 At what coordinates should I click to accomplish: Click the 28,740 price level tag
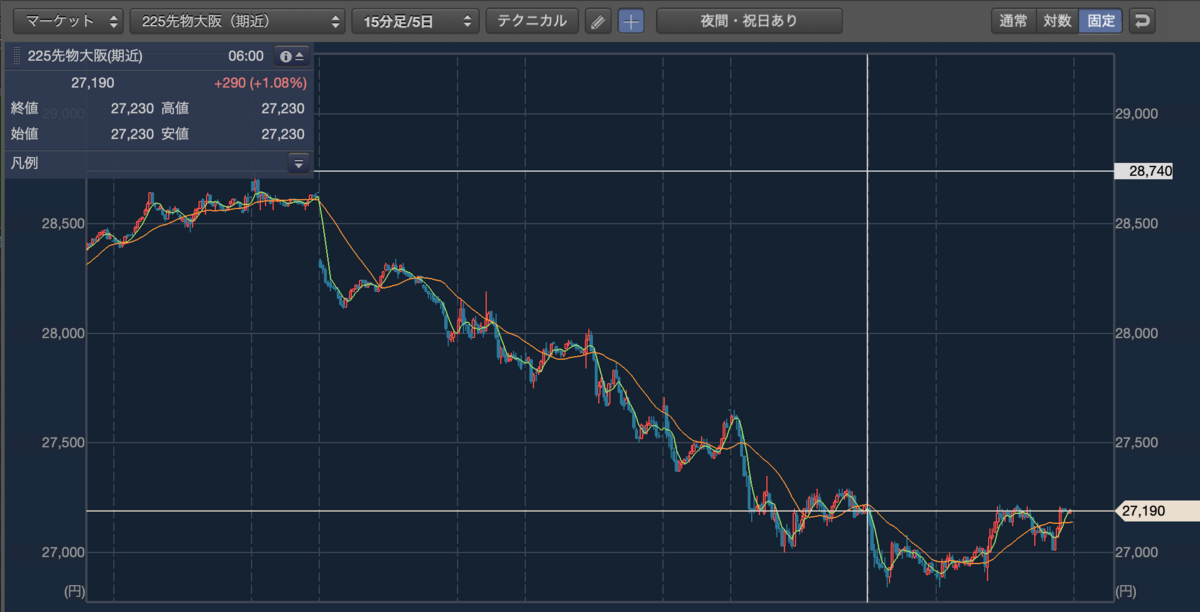[x=1156, y=171]
